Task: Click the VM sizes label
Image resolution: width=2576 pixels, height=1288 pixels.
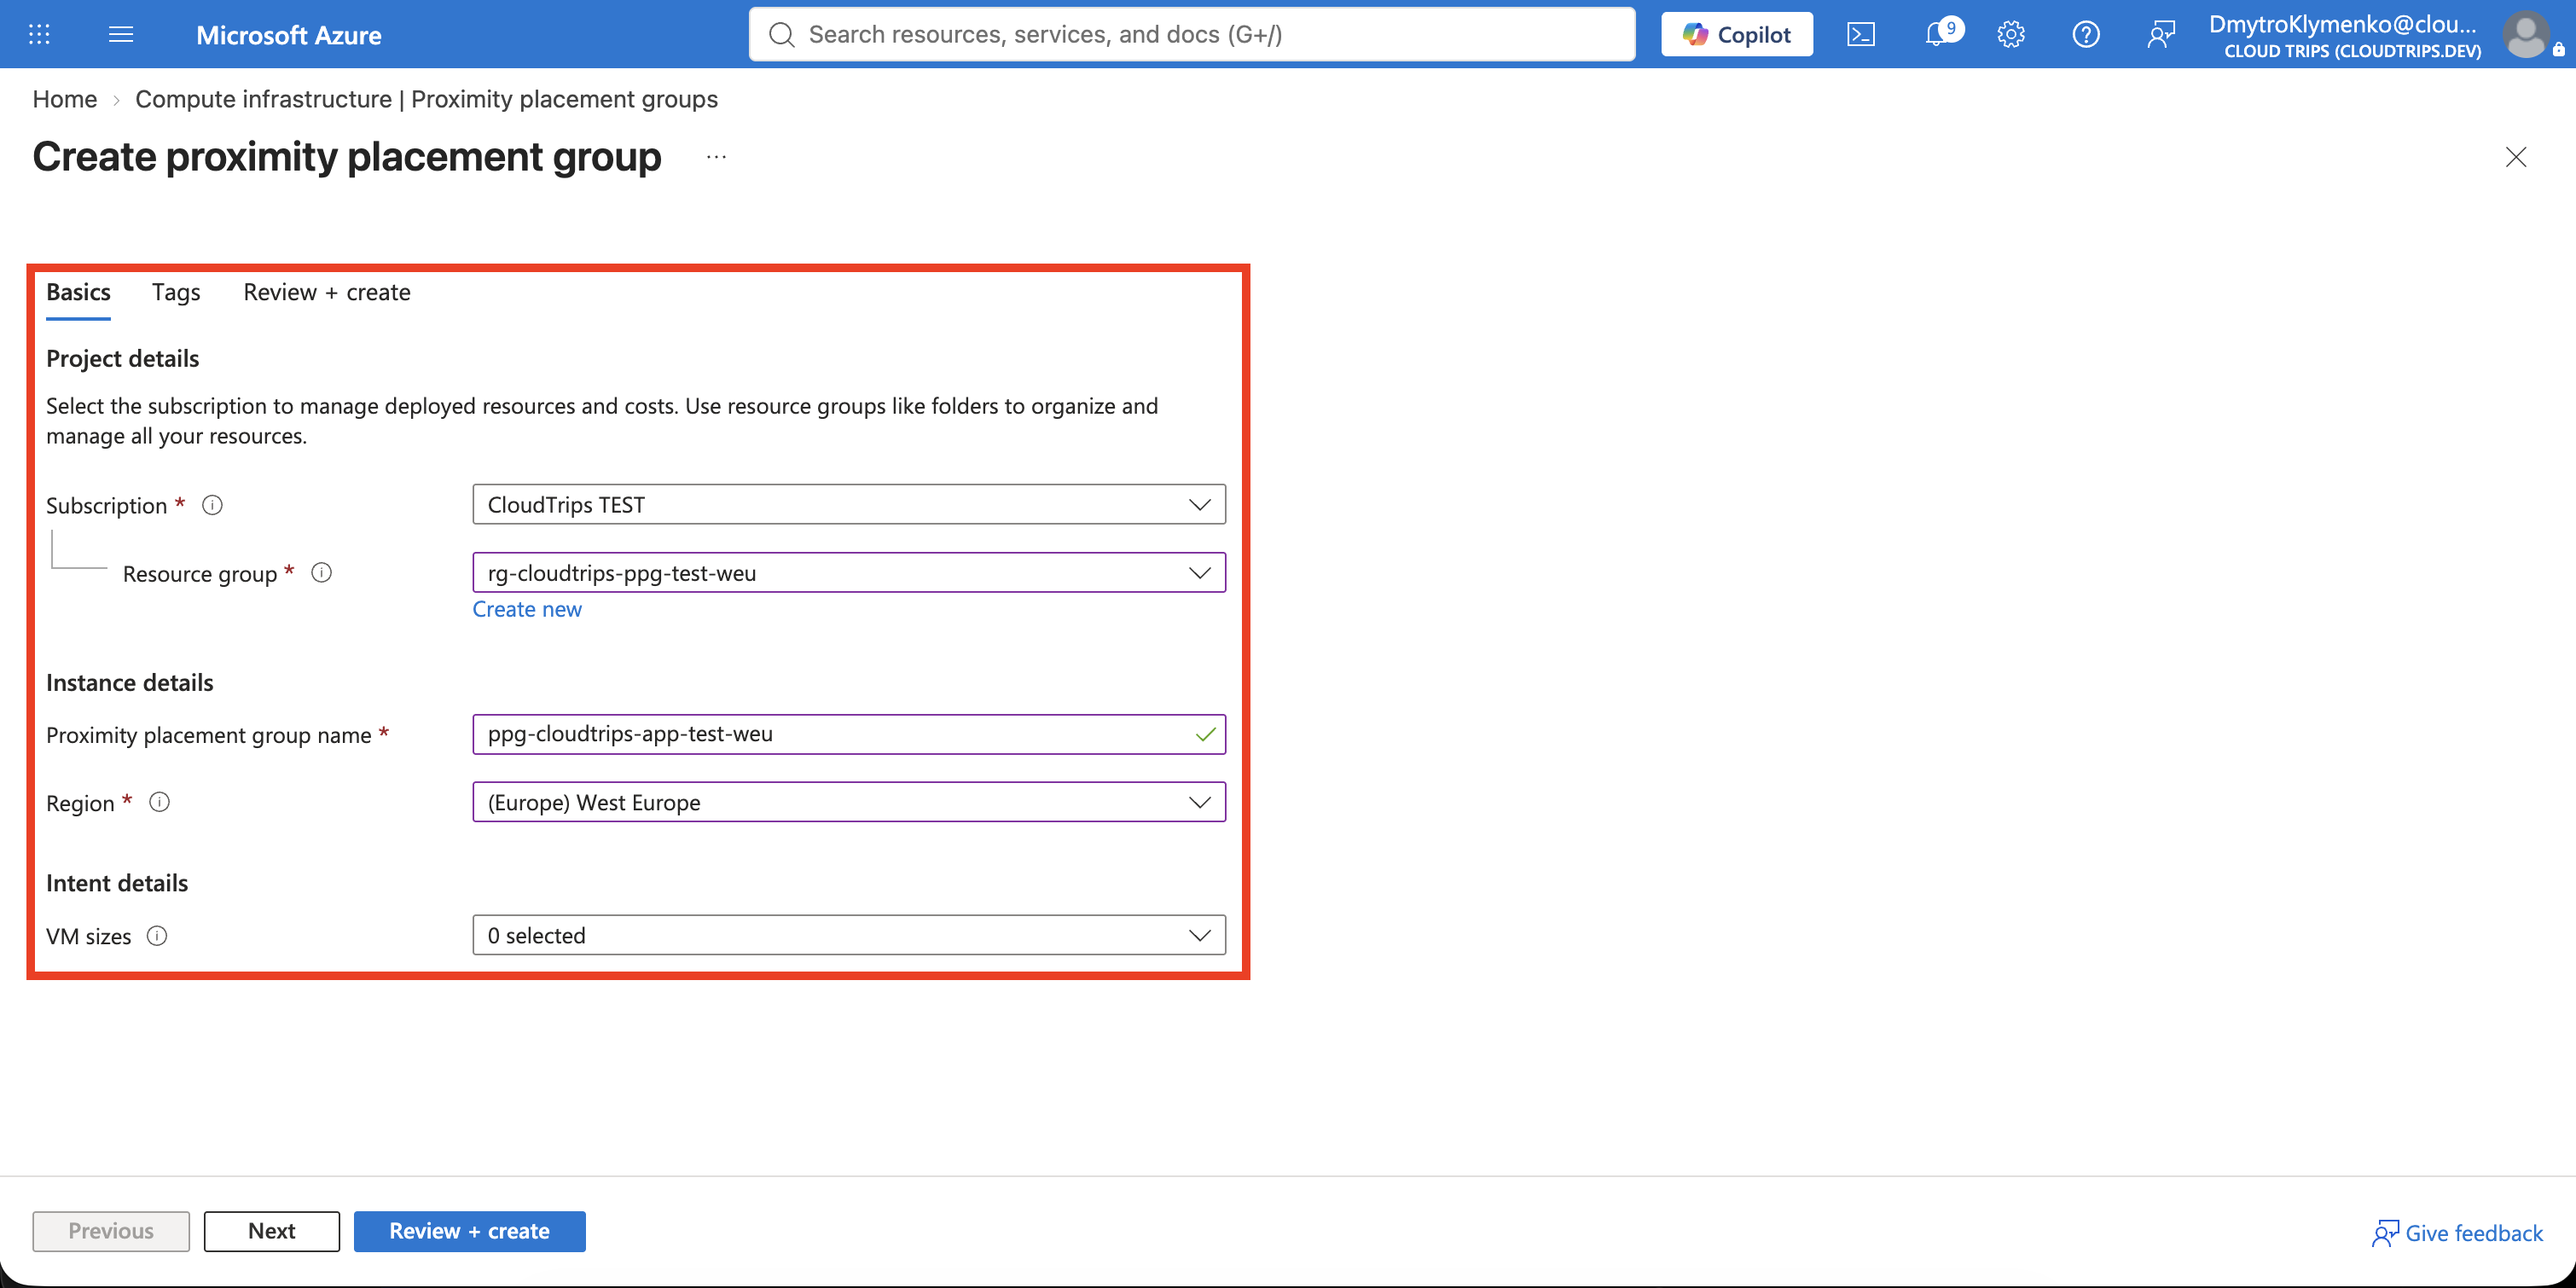Action: 89,936
